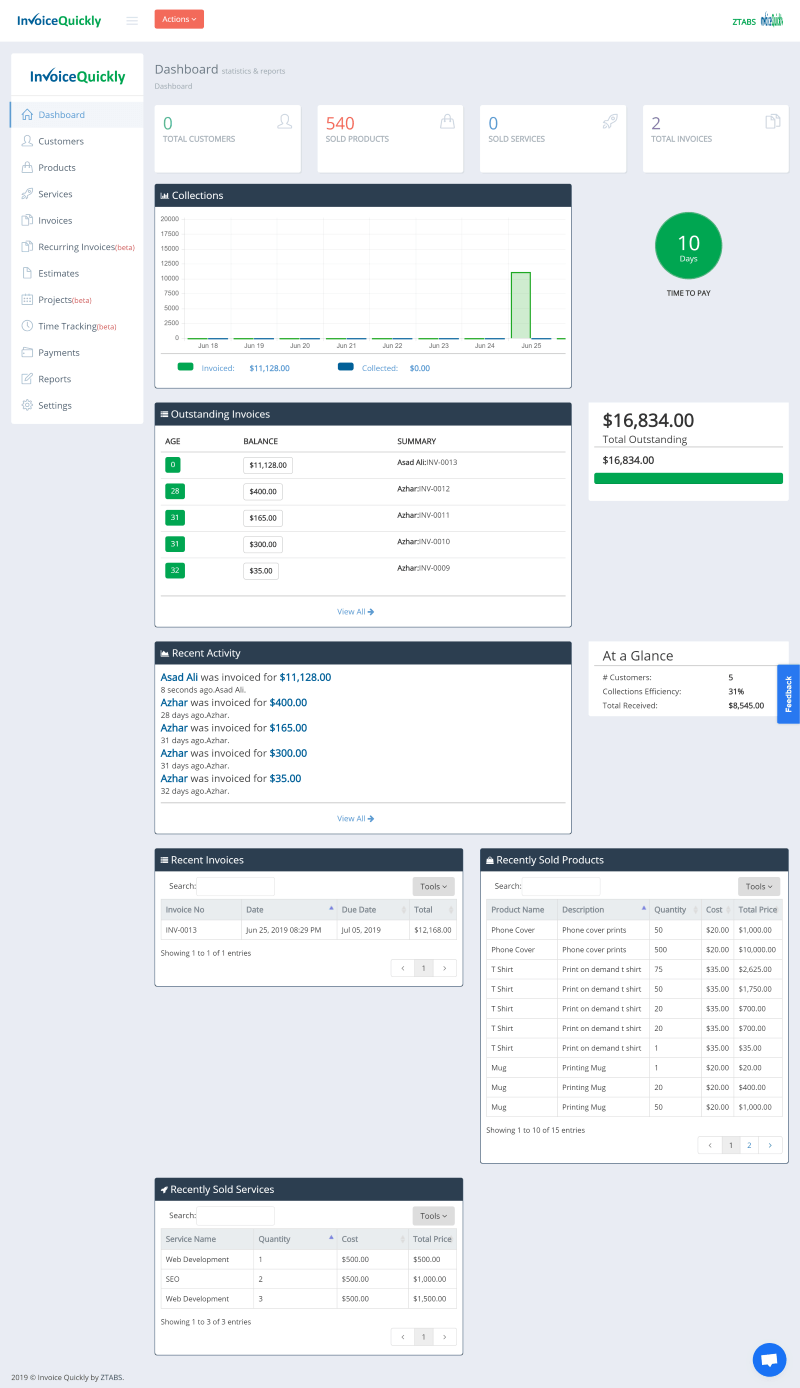The height and width of the screenshot is (1388, 800).
Task: Click the SEO service row cell
Action: coord(207,1279)
